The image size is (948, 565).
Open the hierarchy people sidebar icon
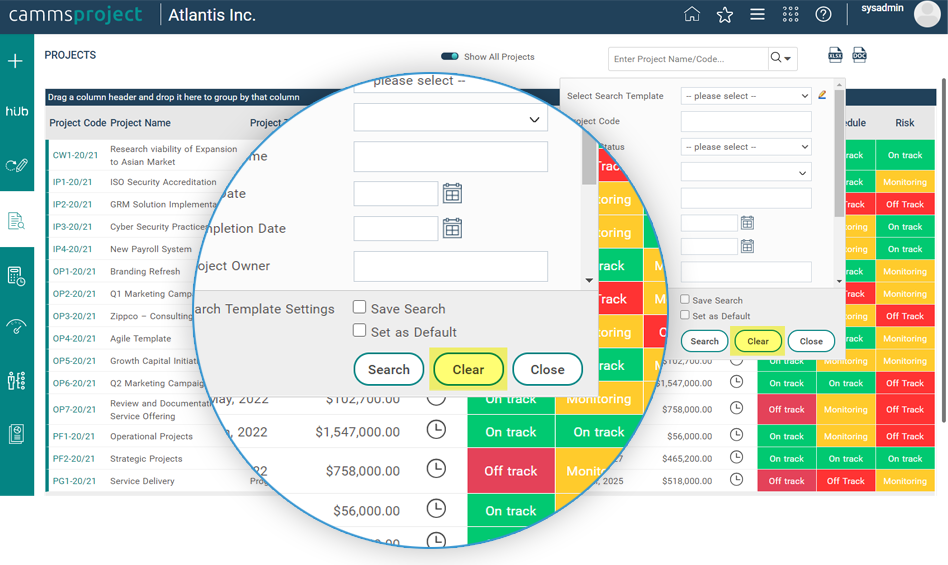16,381
